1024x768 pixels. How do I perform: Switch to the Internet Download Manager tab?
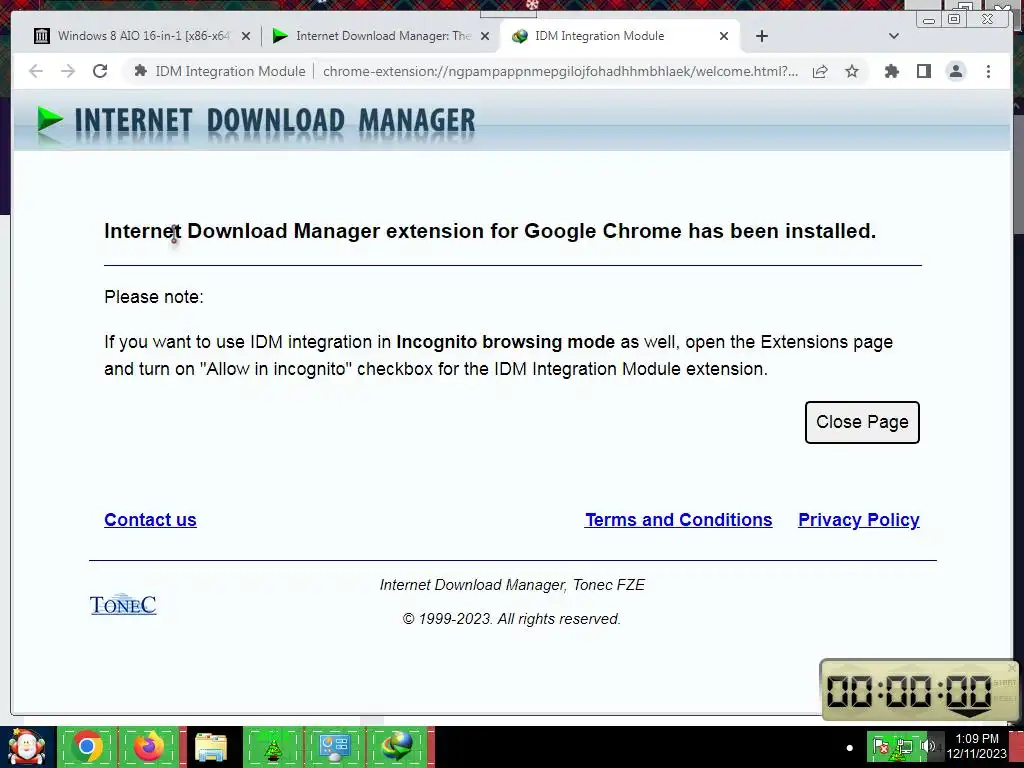(382, 36)
